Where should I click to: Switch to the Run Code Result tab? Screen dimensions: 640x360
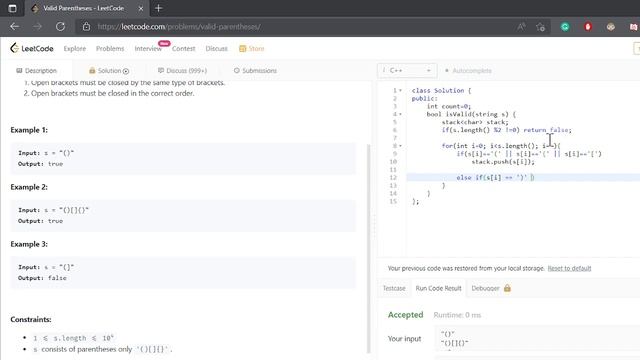click(438, 288)
